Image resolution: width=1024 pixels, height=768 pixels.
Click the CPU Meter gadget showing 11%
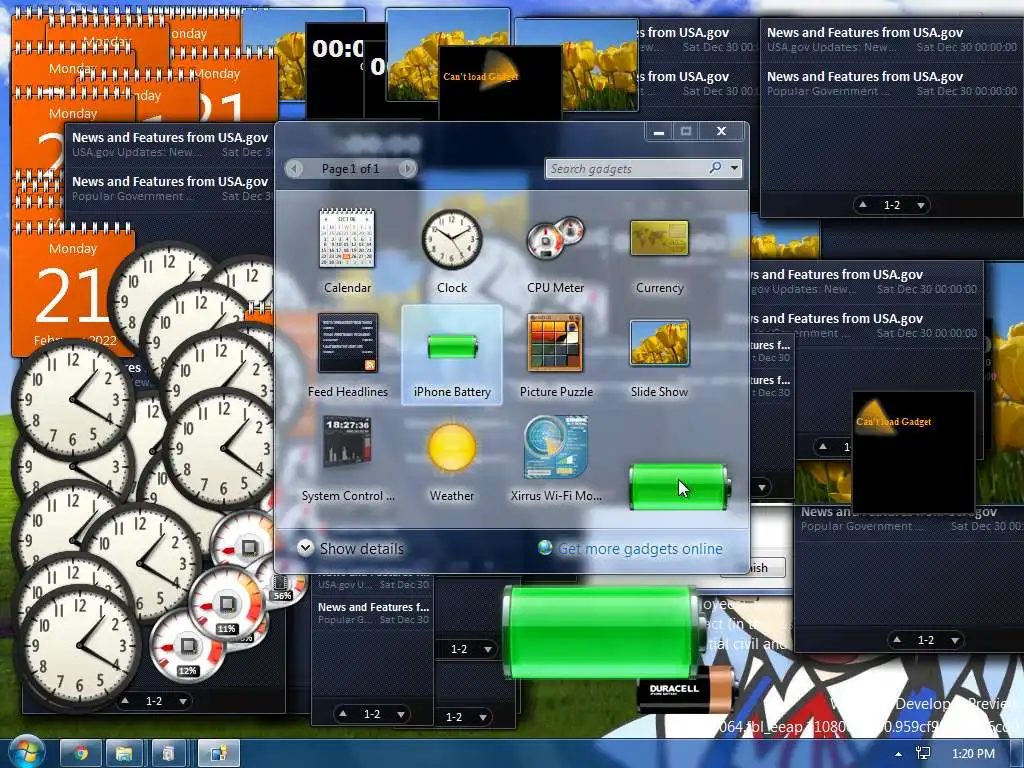click(x=227, y=603)
